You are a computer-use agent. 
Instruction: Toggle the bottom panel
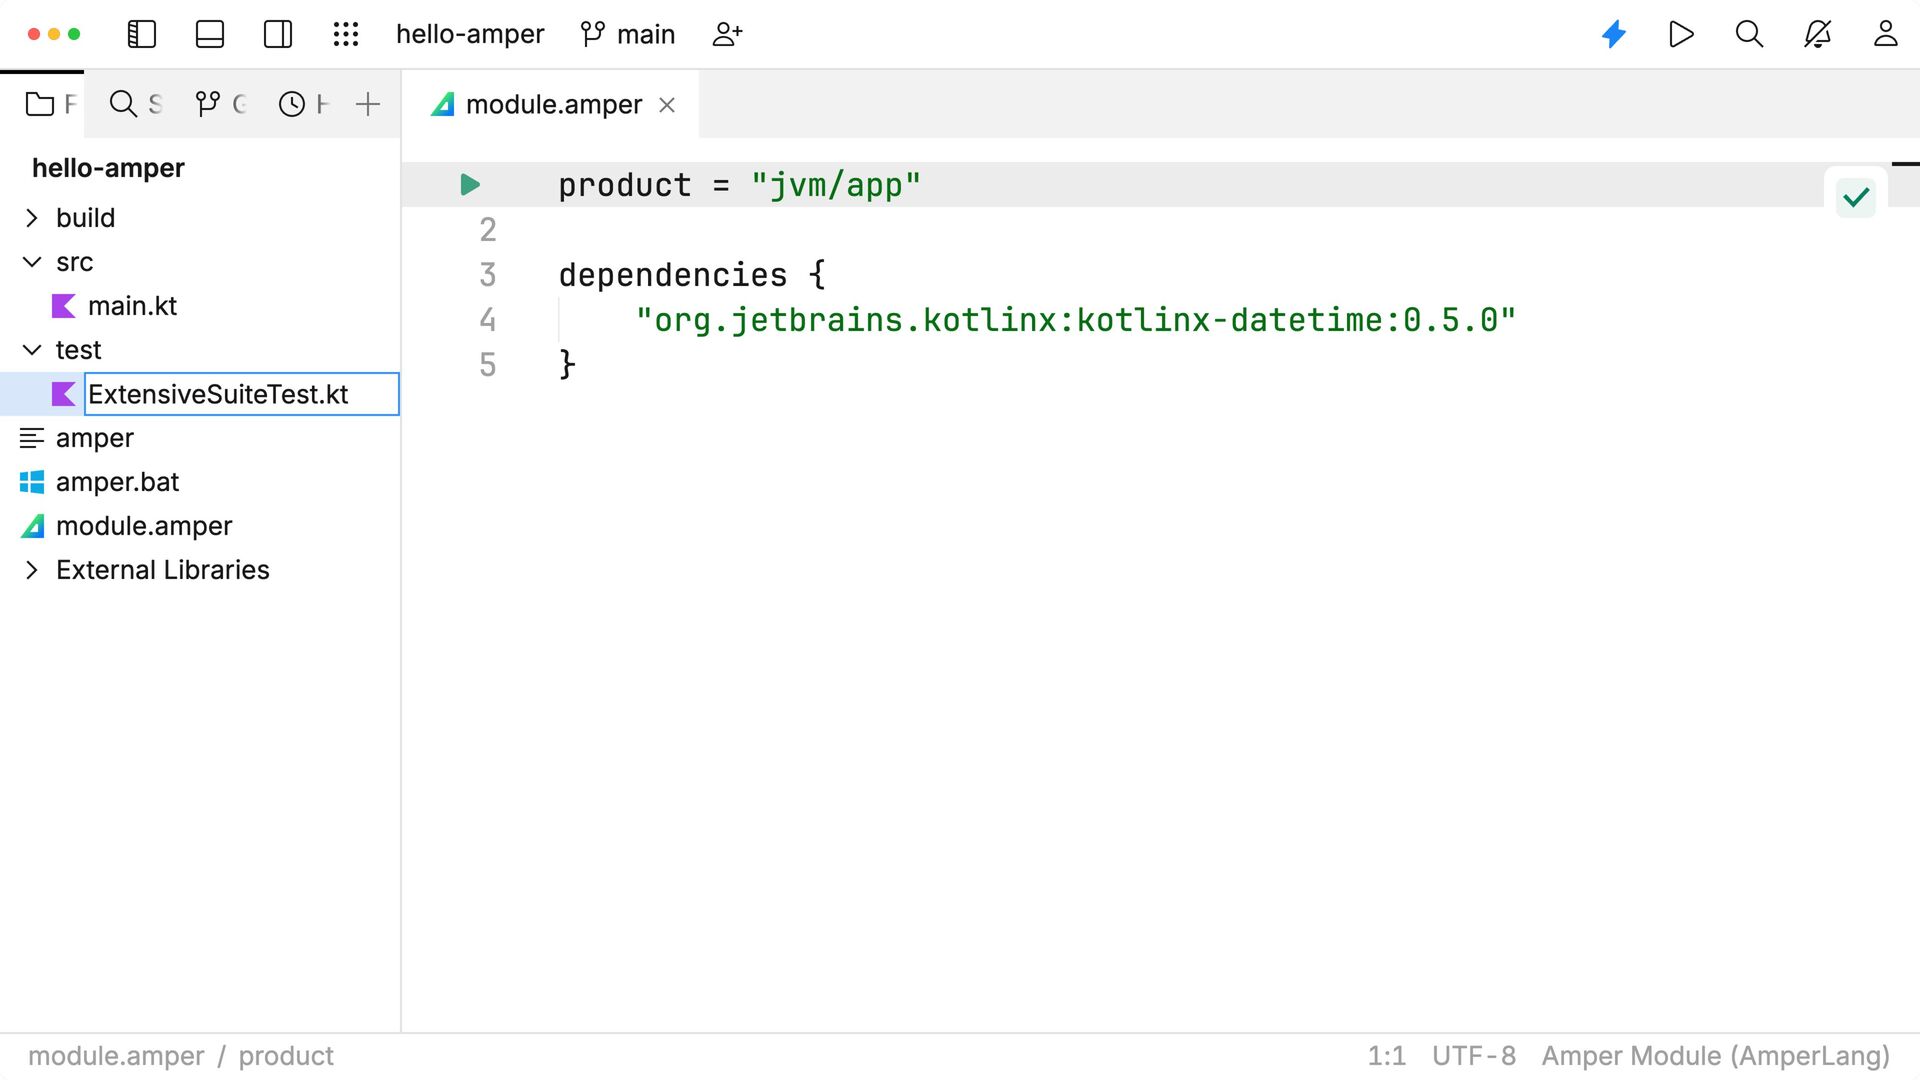coord(210,34)
